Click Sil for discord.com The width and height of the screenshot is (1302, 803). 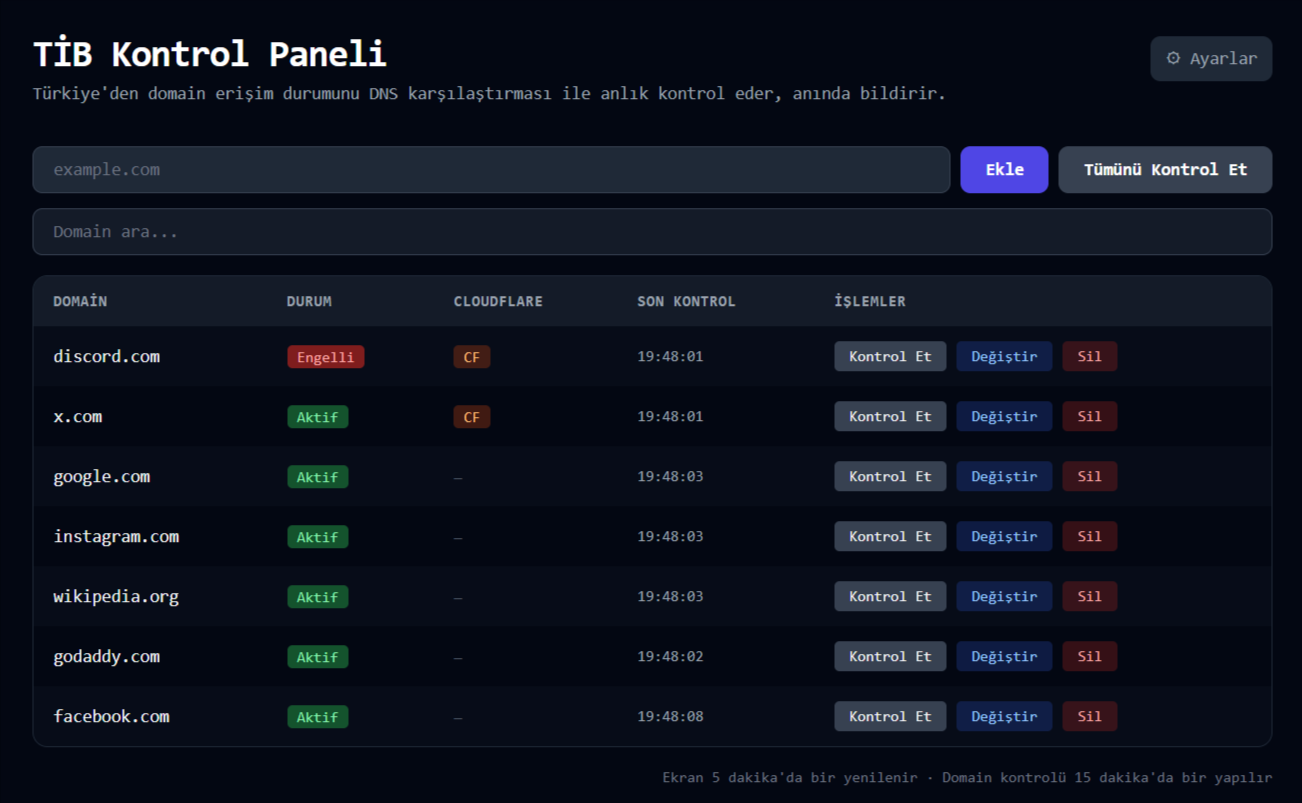coord(1089,357)
